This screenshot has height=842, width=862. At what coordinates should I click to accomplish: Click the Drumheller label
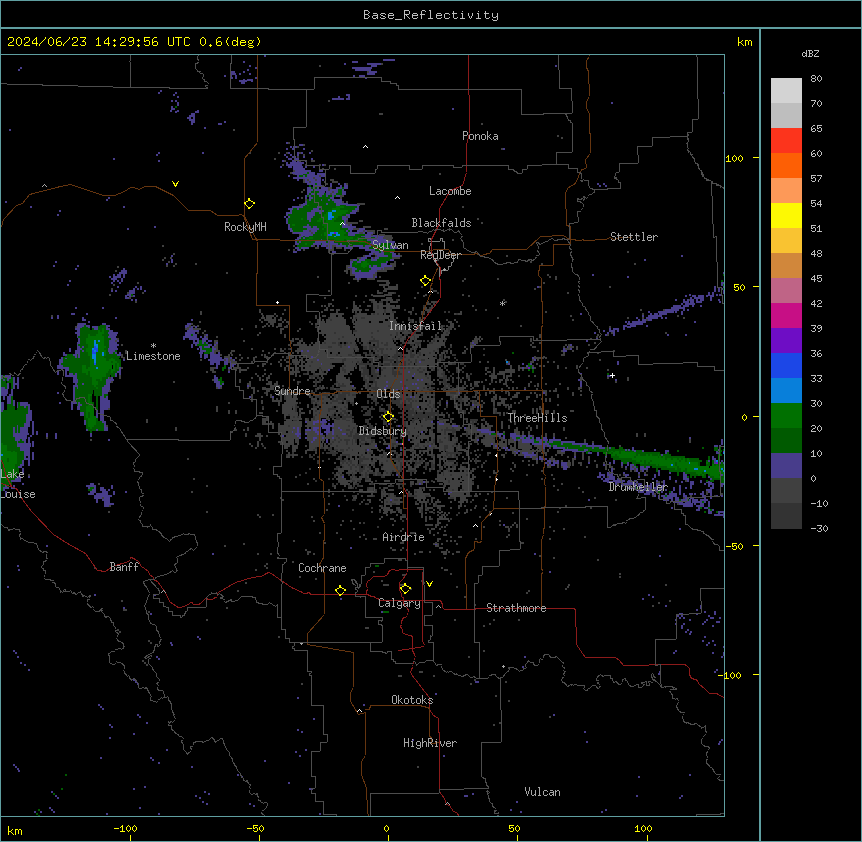pyautogui.click(x=638, y=487)
